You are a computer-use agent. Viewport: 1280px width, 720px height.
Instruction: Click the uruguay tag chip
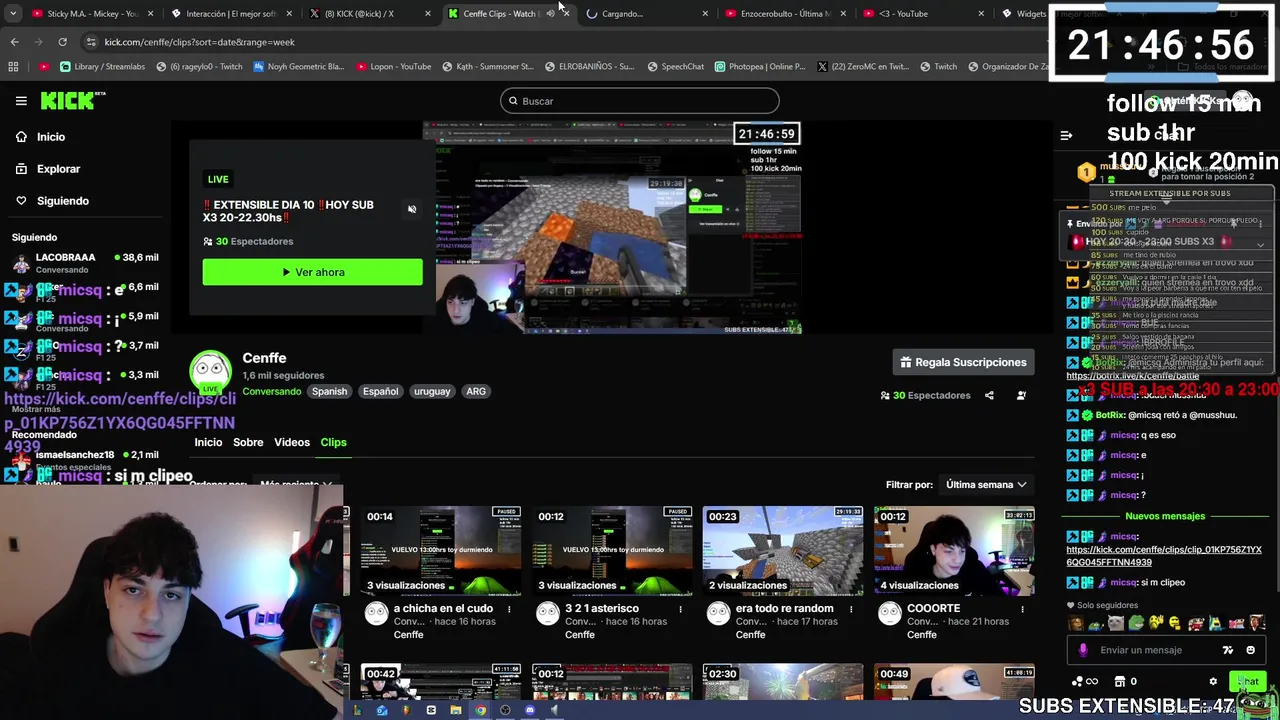432,391
